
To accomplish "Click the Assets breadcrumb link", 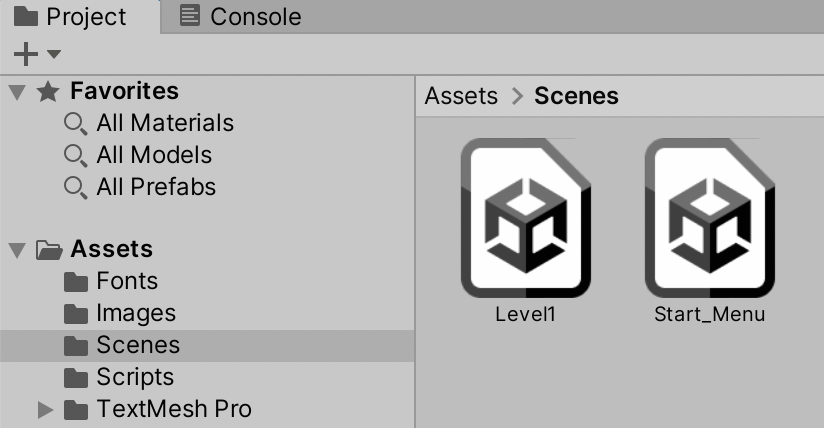I will (461, 96).
